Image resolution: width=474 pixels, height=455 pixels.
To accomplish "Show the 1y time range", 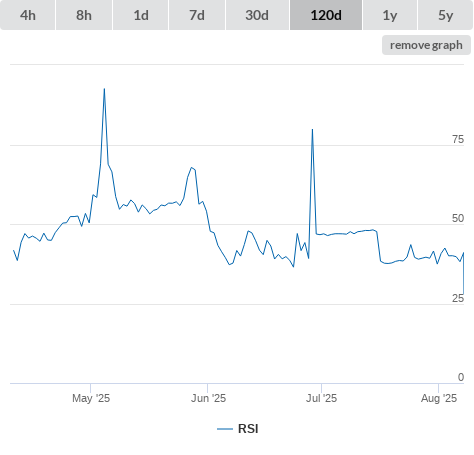I will (x=390, y=15).
